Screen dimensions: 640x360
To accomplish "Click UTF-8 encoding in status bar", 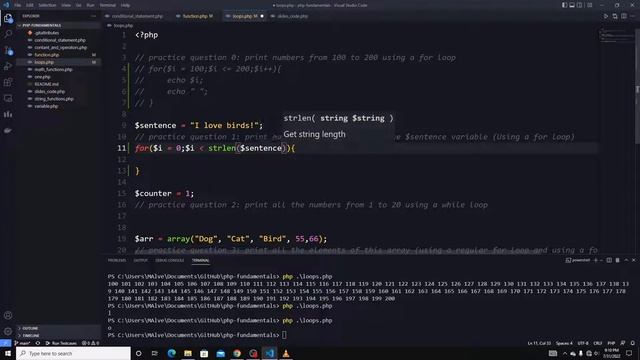I will coord(583,343).
